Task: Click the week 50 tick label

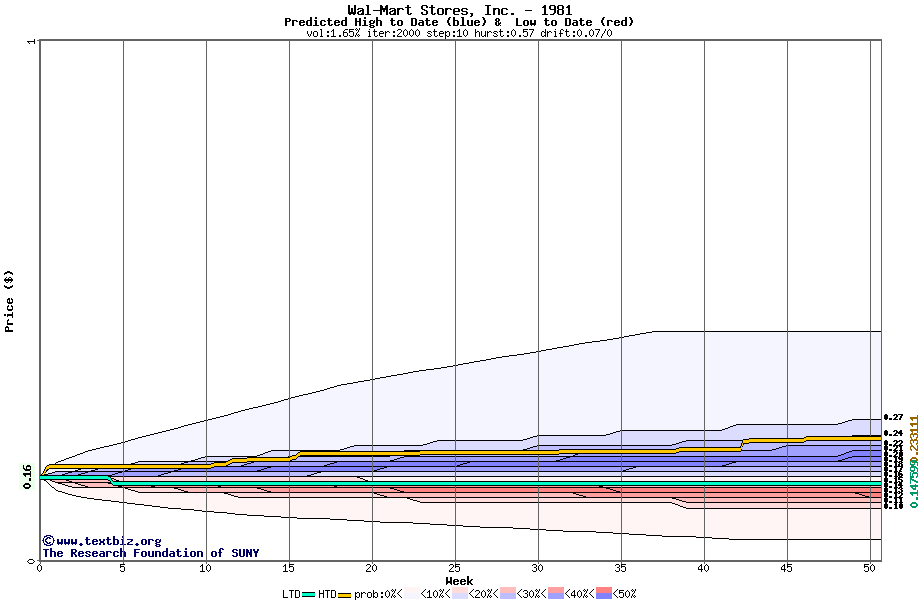Action: tap(870, 569)
